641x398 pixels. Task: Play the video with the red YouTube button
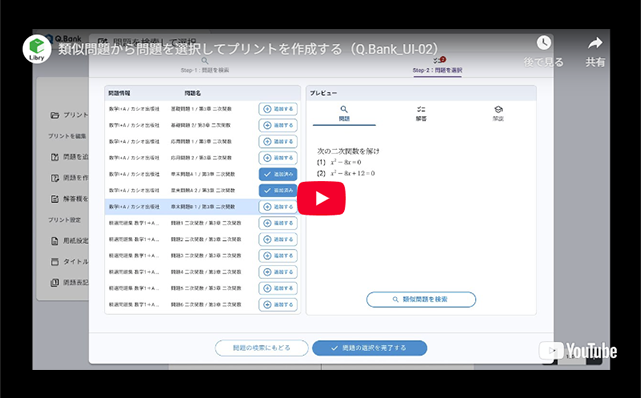tap(321, 198)
